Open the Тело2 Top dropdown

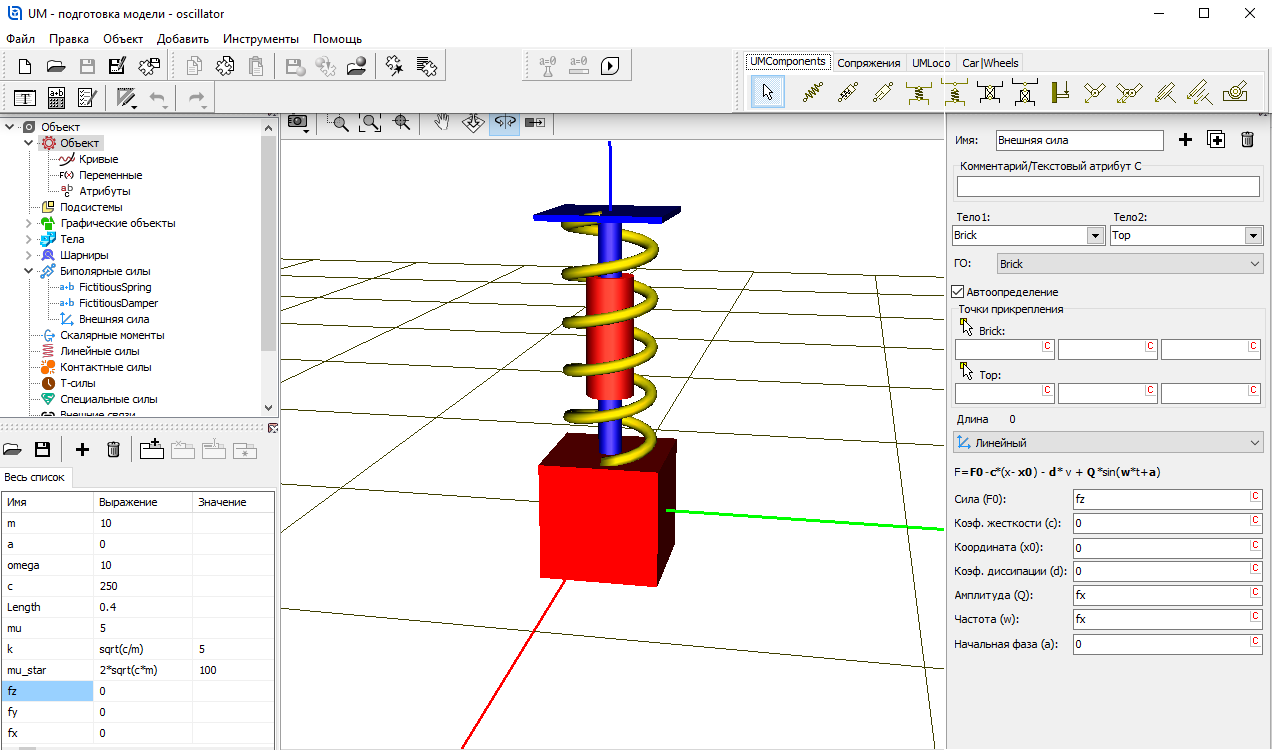tap(1253, 236)
